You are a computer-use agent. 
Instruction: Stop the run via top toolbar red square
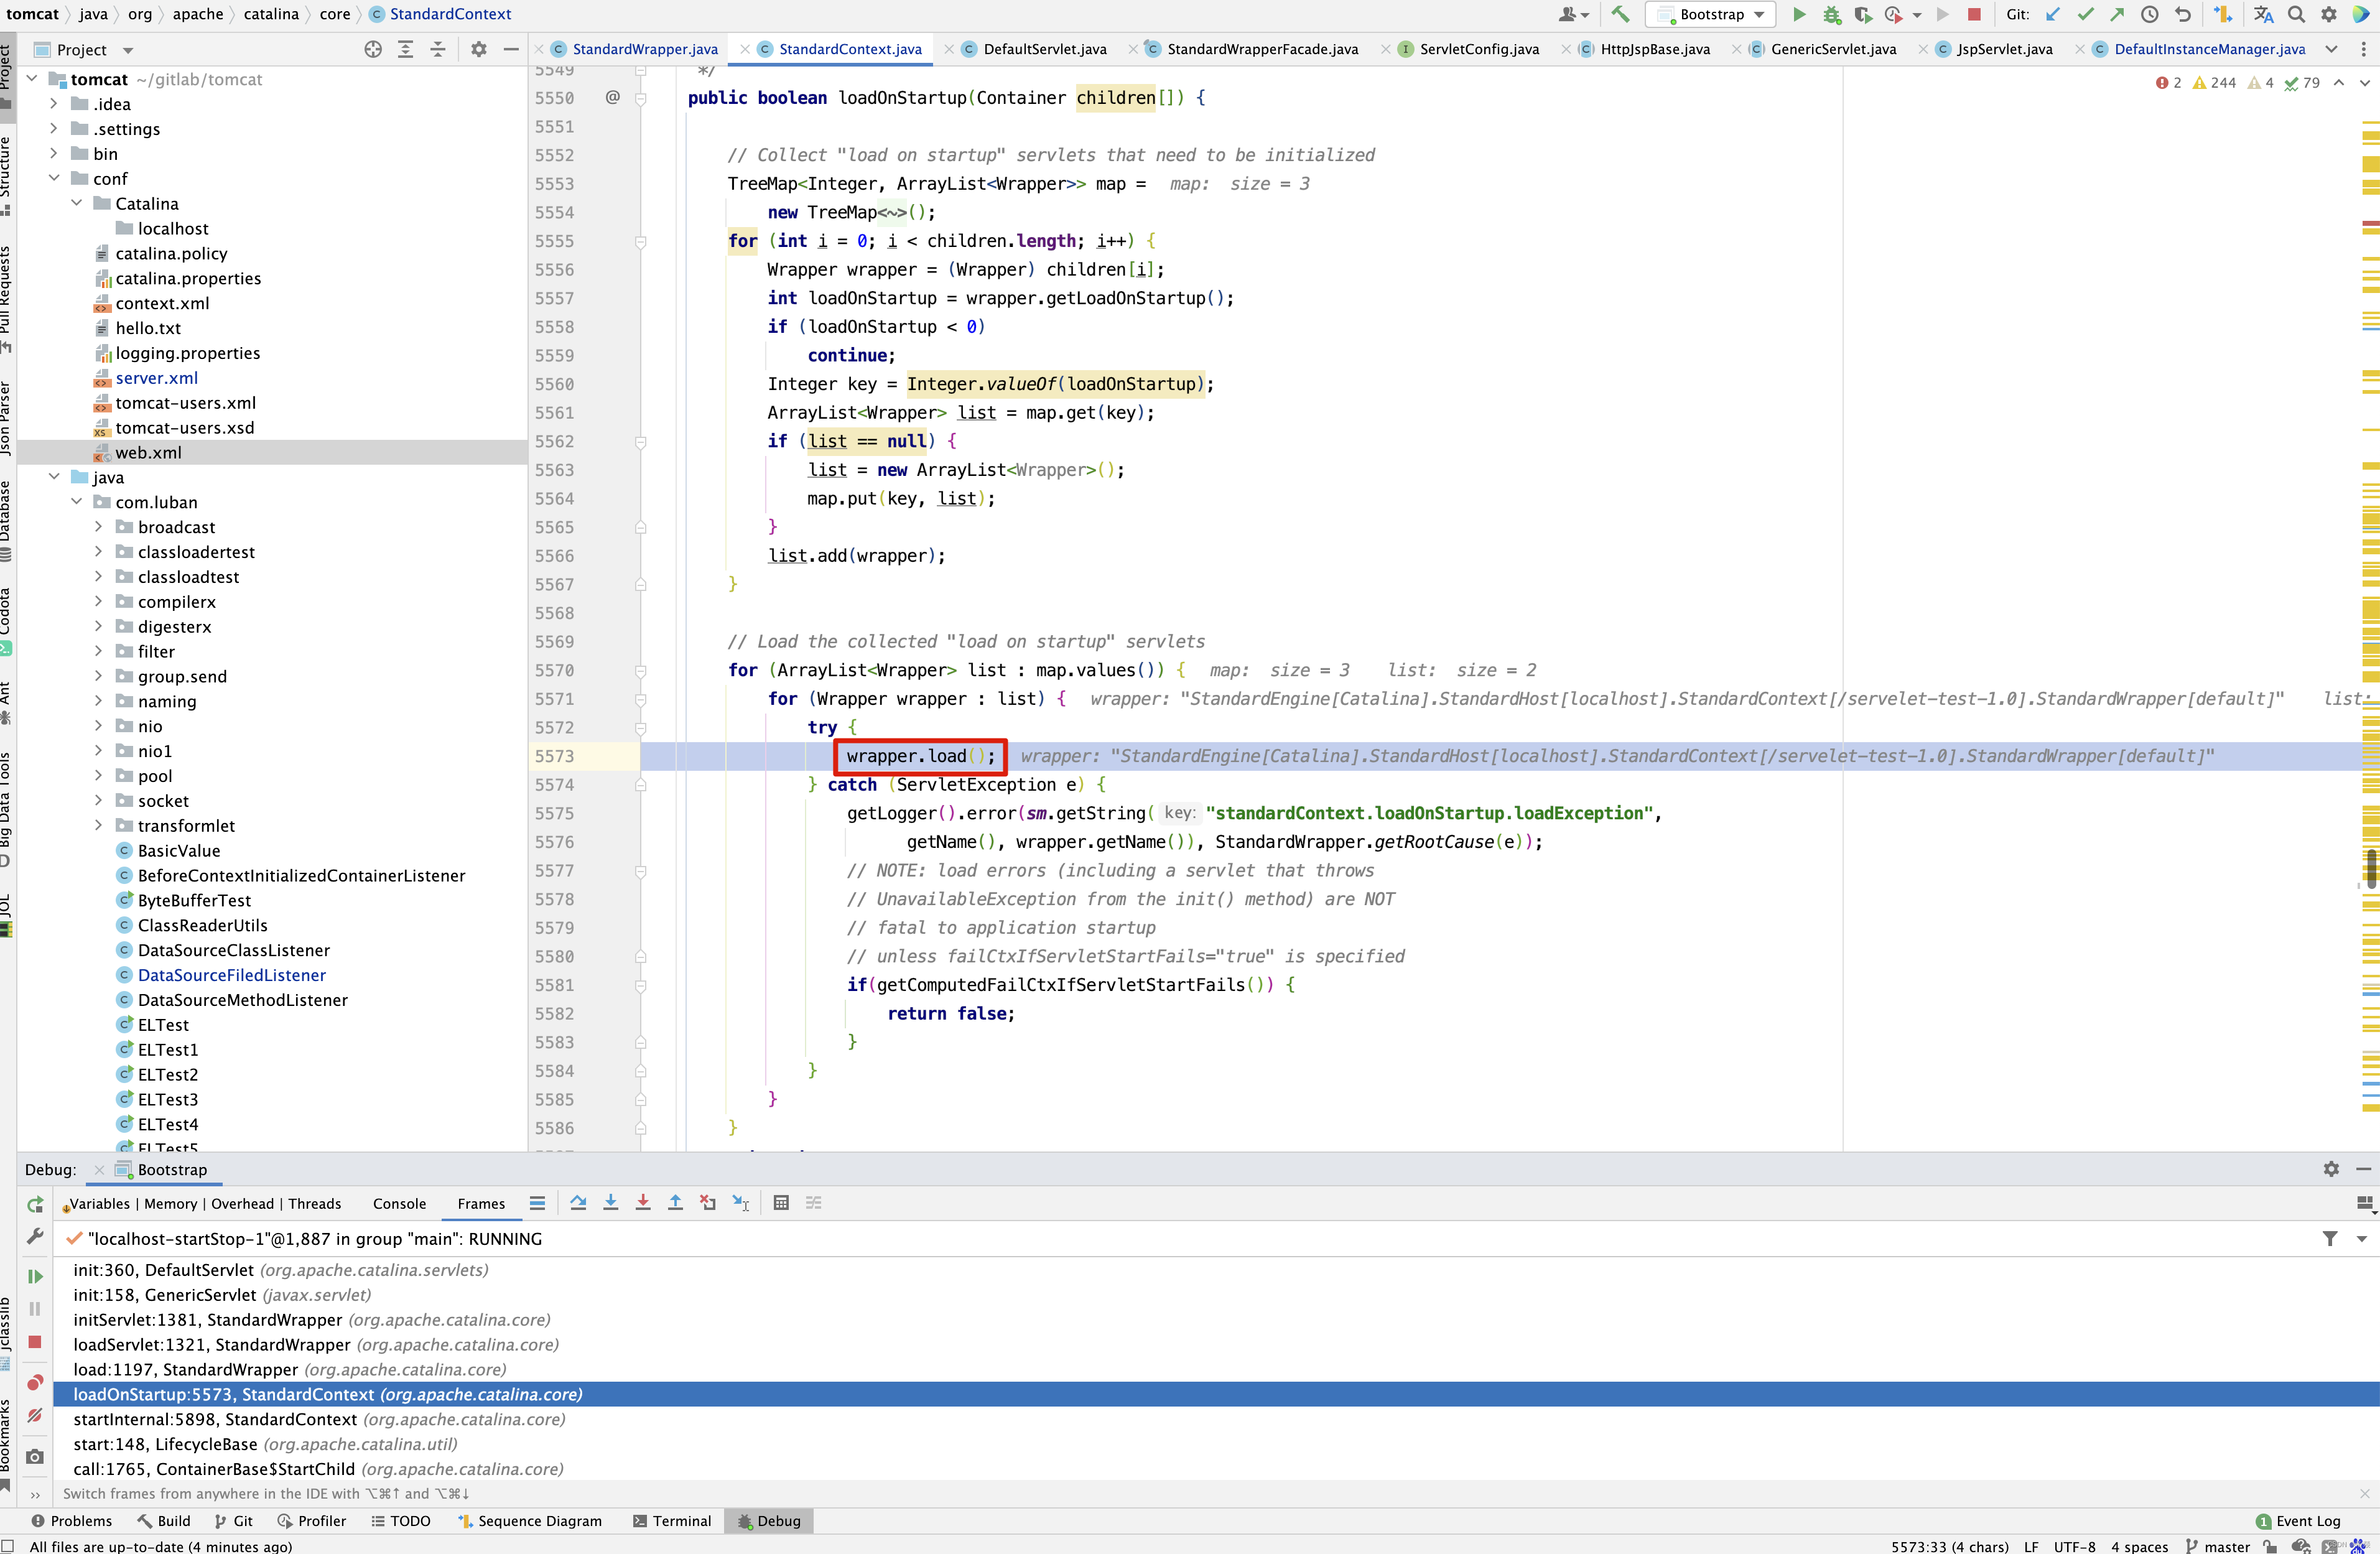(1974, 14)
